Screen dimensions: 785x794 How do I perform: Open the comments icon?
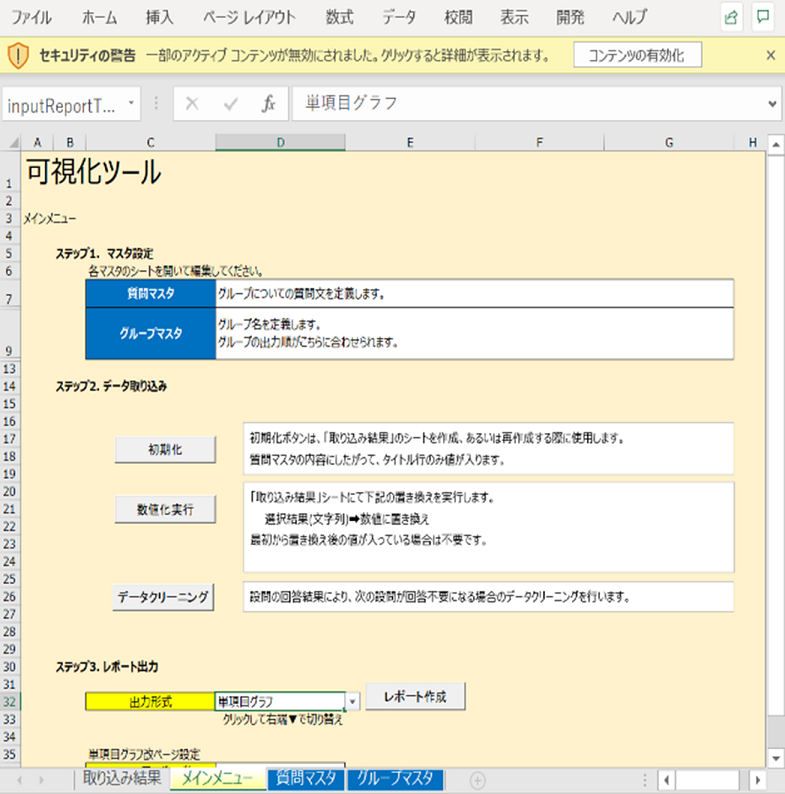tap(763, 17)
